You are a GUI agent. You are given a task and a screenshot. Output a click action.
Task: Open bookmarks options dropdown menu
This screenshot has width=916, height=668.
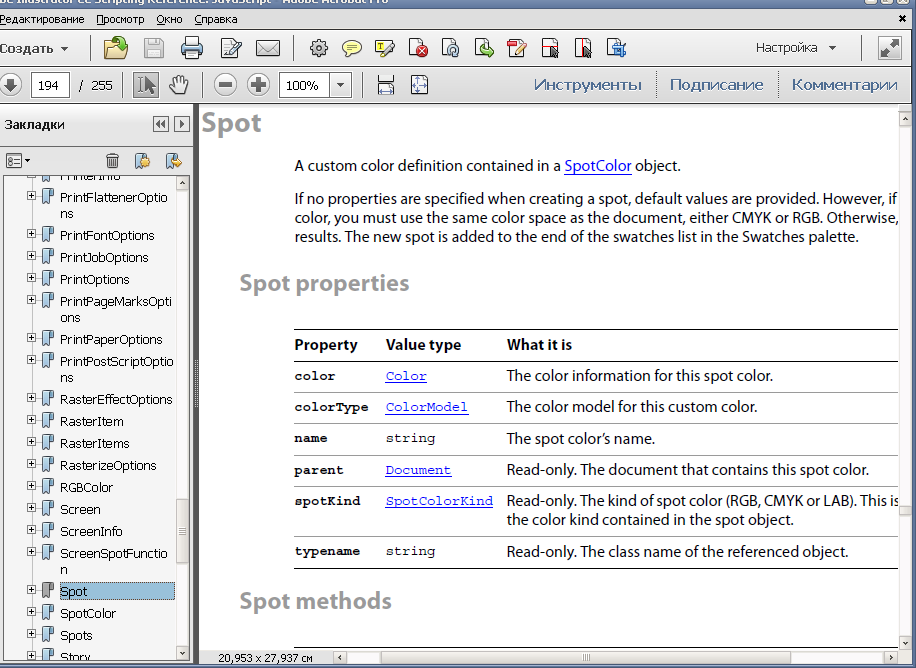click(17, 160)
